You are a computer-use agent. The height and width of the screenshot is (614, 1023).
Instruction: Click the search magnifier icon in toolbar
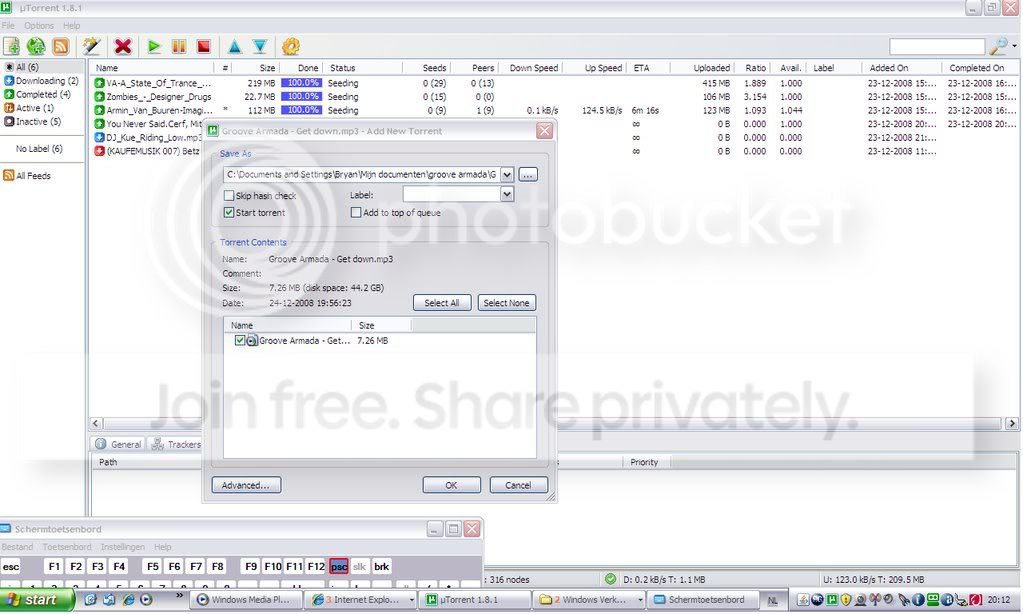[998, 46]
